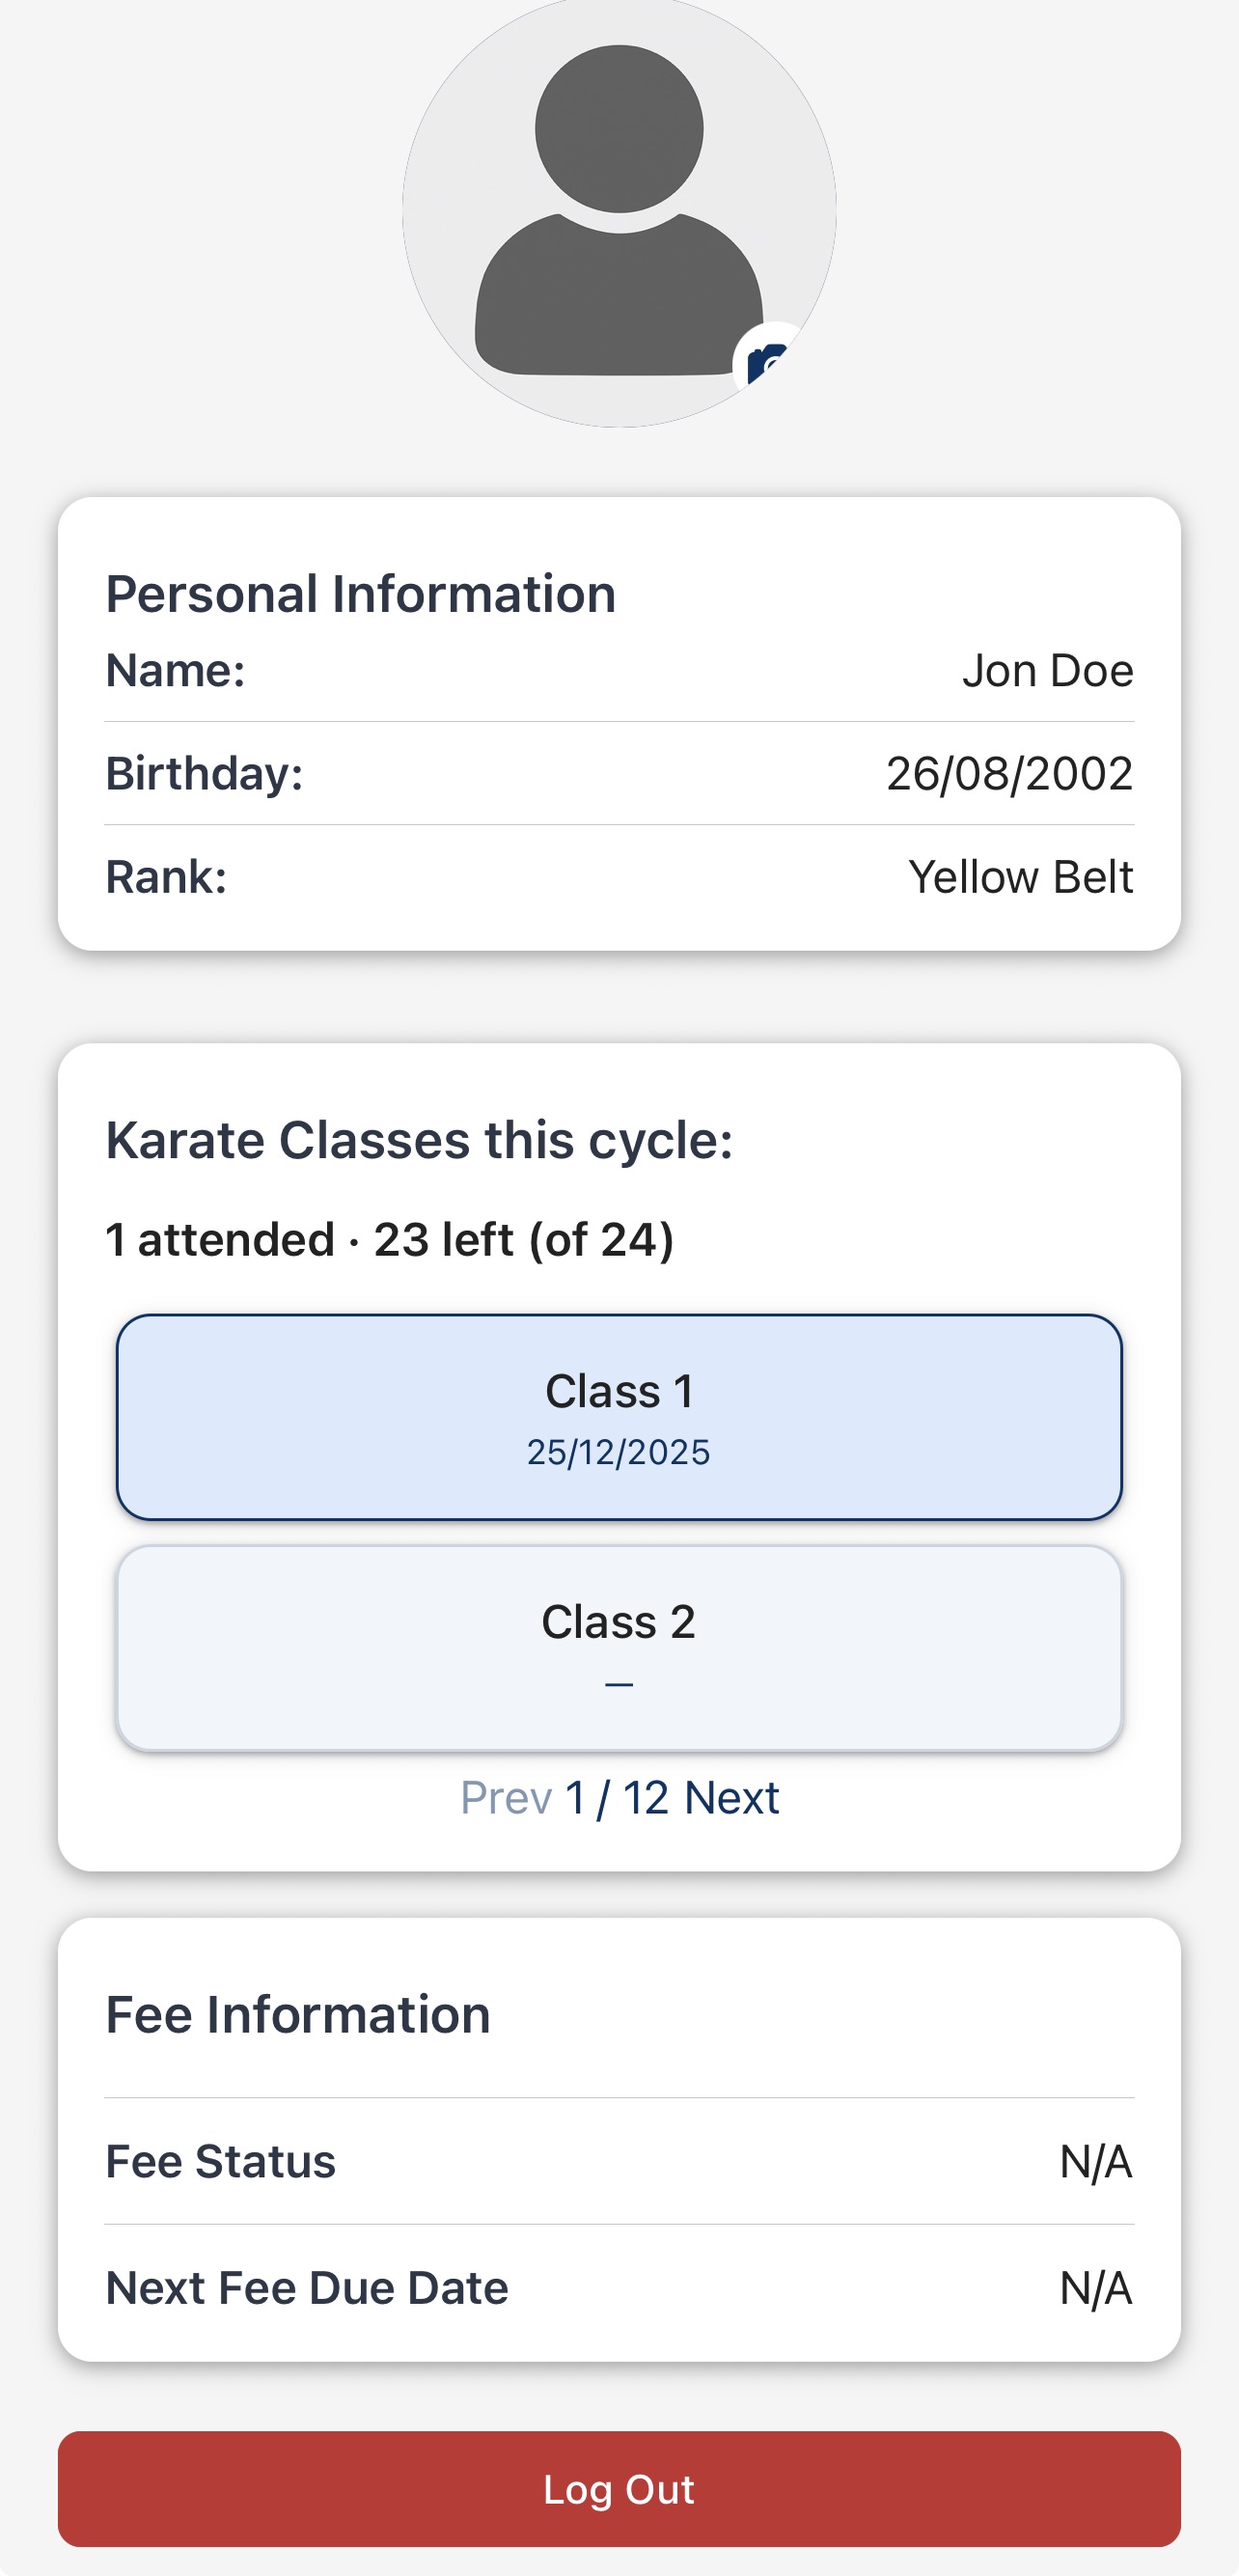Click the birthday value 26/08/2002

coord(1009,773)
